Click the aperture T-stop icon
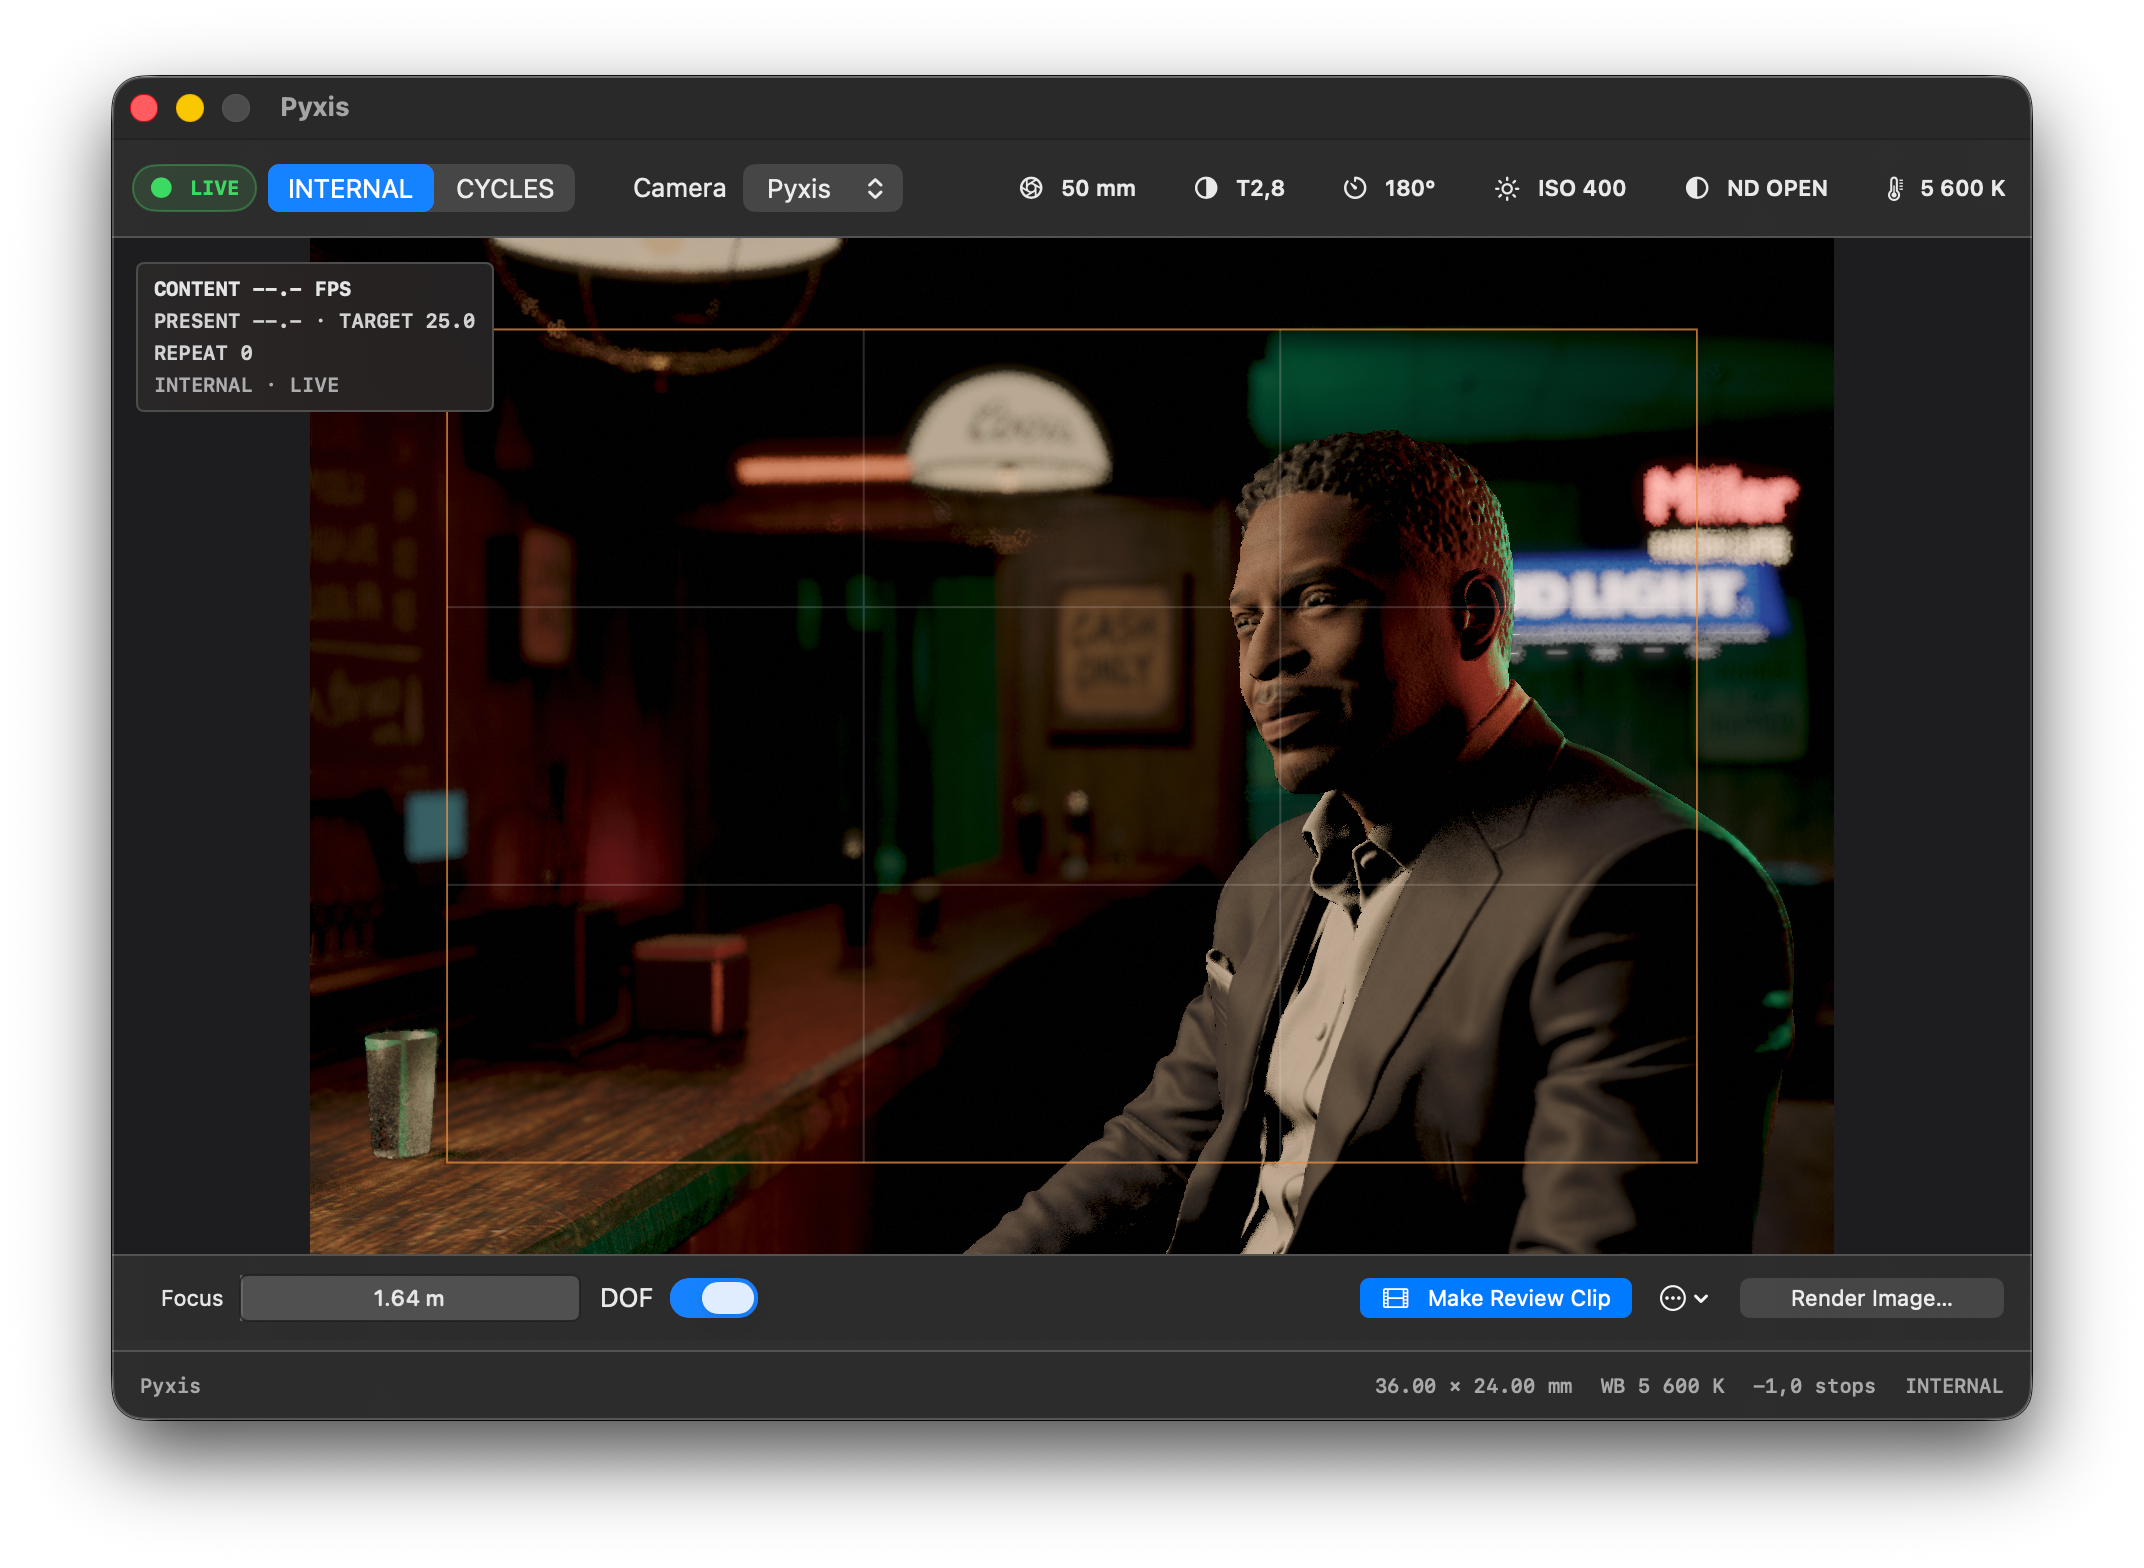The height and width of the screenshot is (1568, 2144). (1206, 188)
